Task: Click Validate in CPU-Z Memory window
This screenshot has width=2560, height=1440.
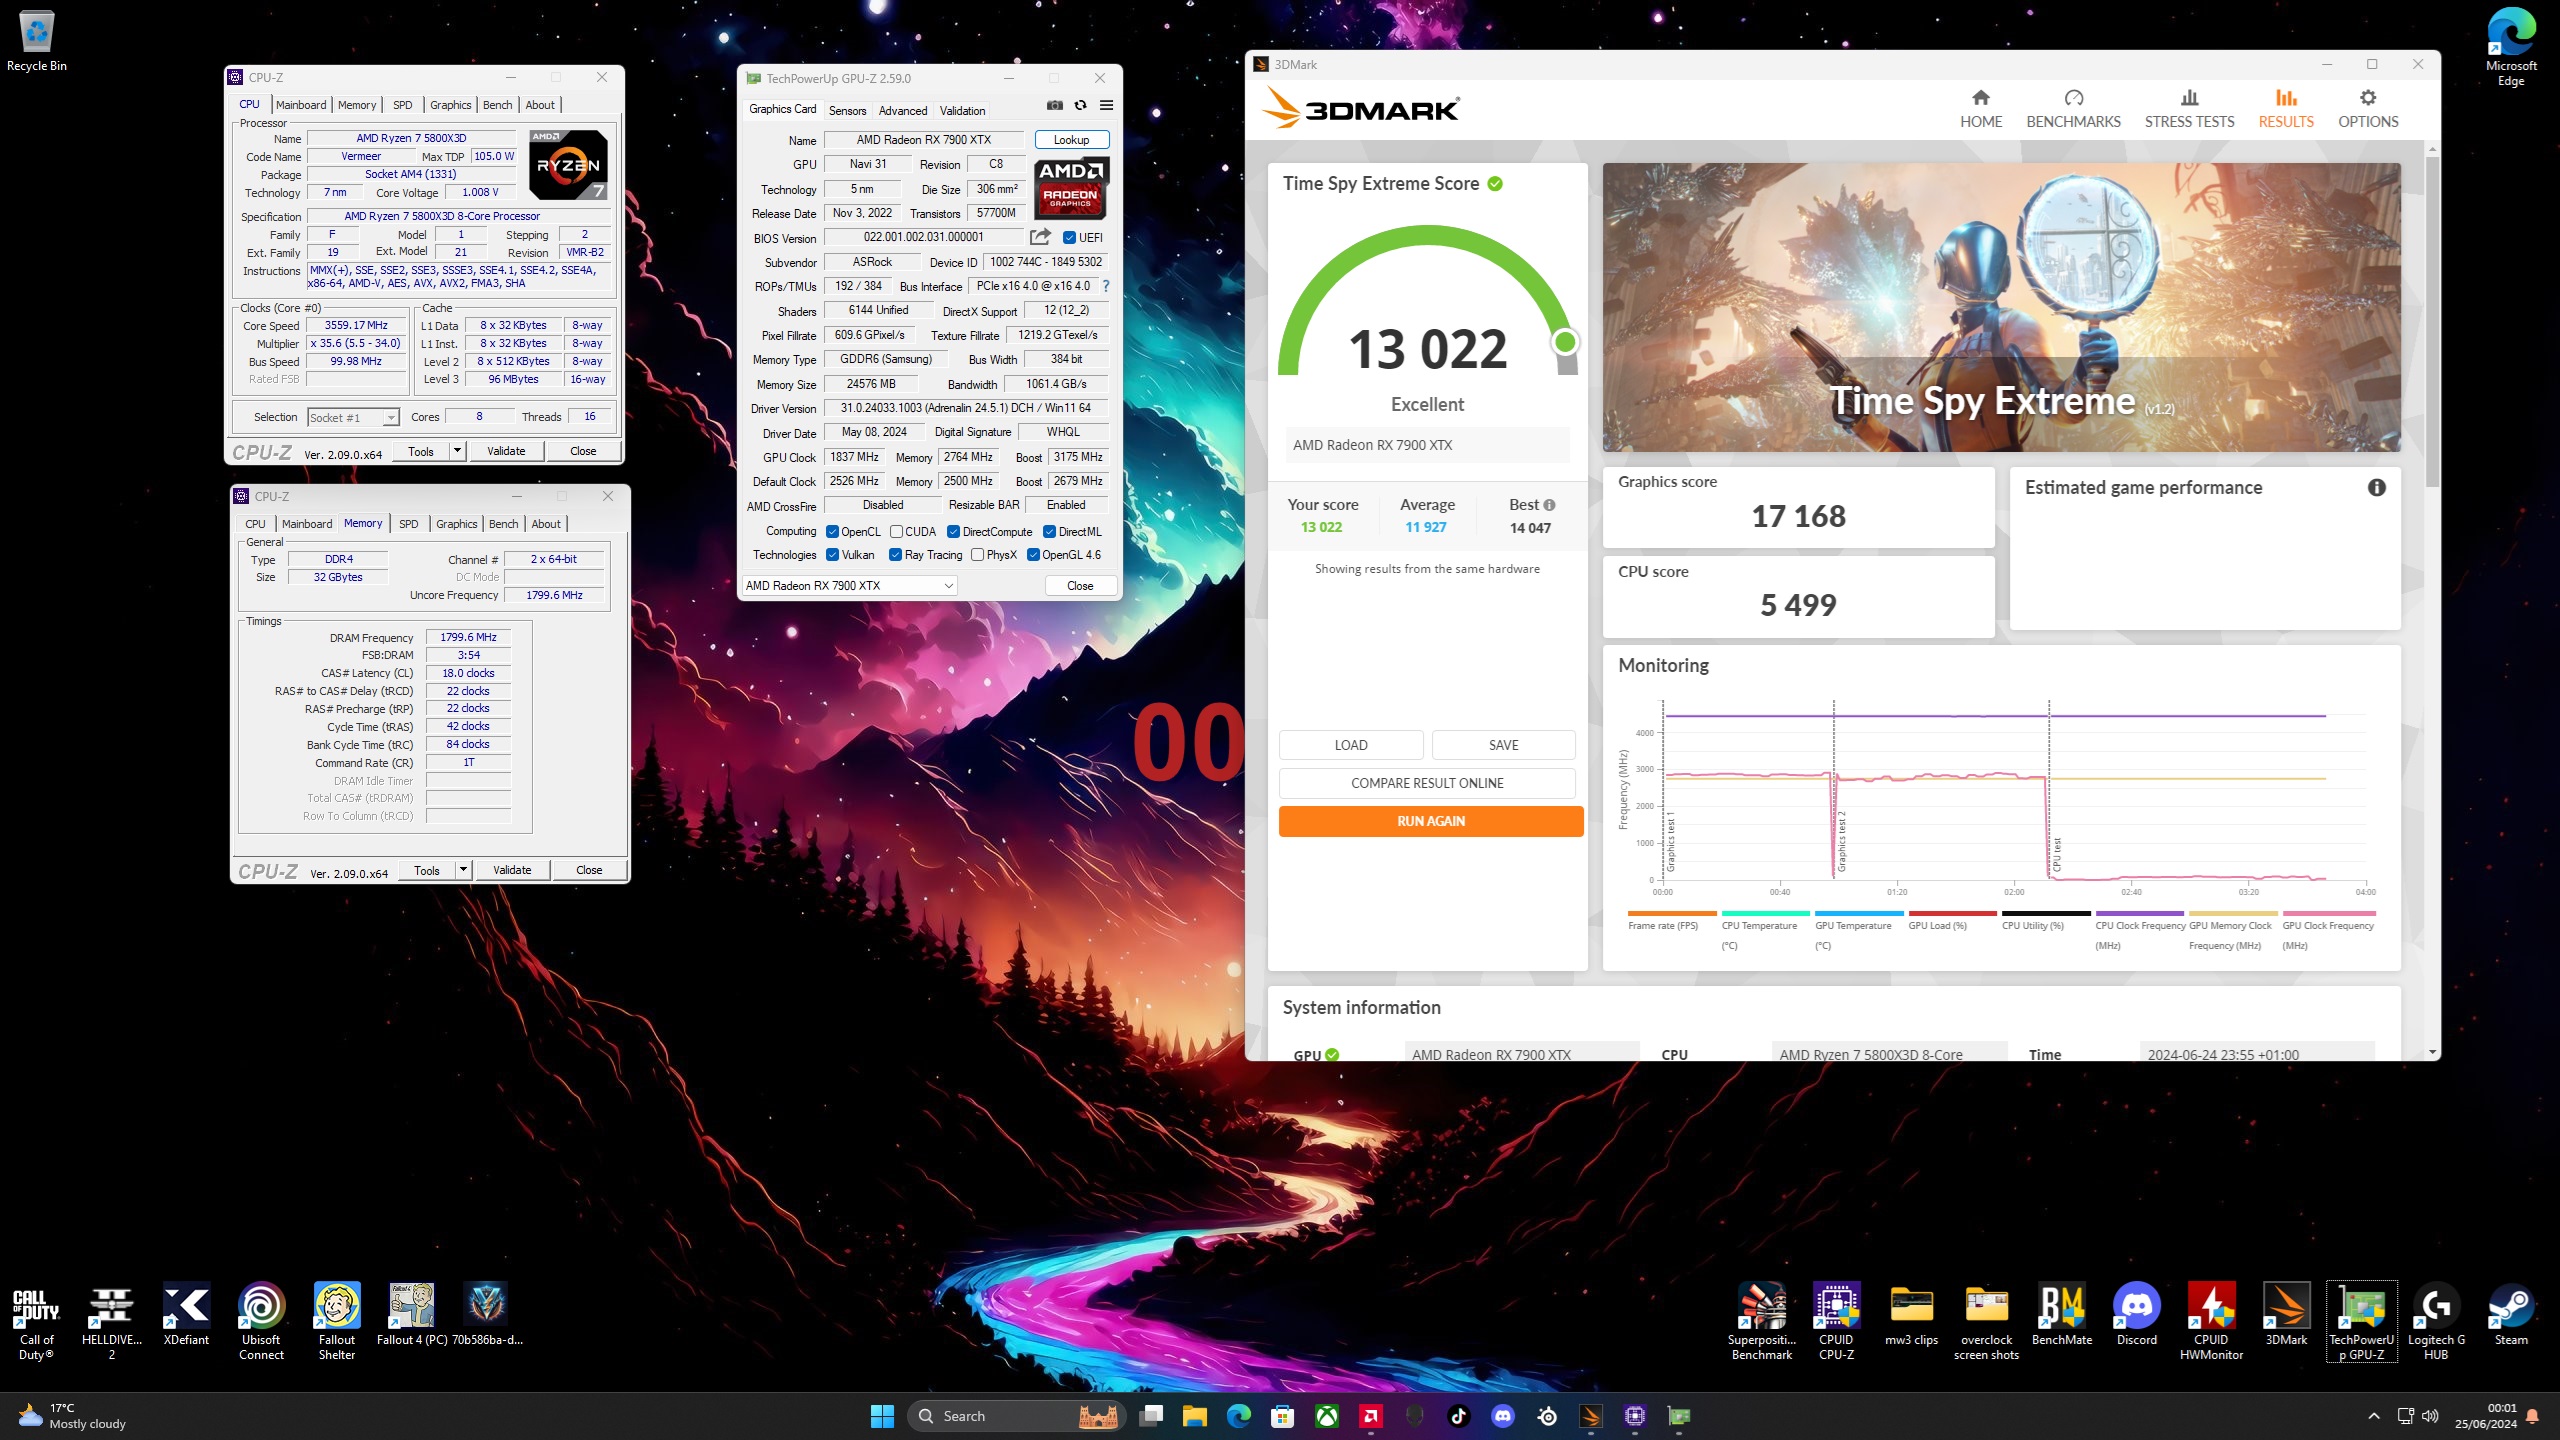Action: [x=512, y=870]
